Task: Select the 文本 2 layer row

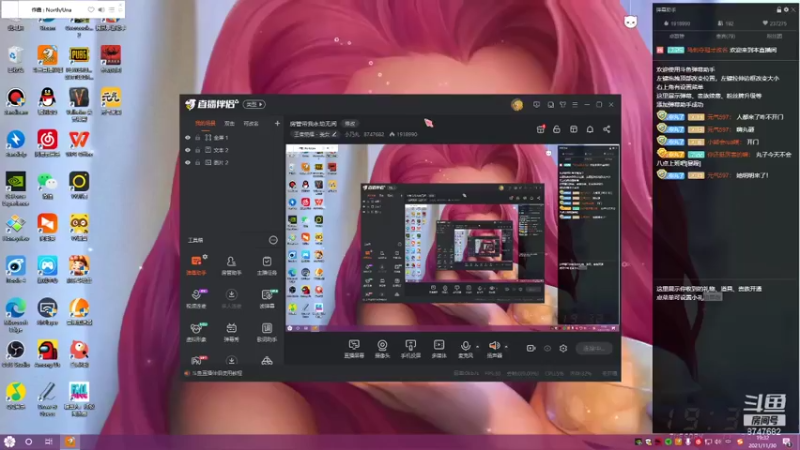Action: click(233, 150)
